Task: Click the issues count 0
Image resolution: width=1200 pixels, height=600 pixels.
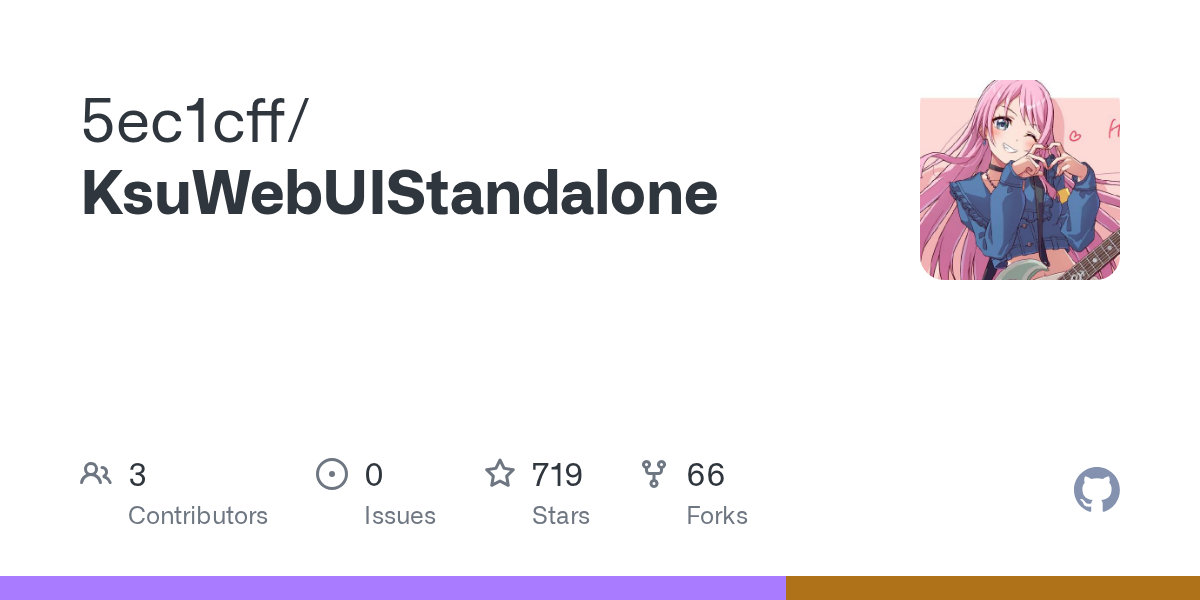Action: (373, 475)
